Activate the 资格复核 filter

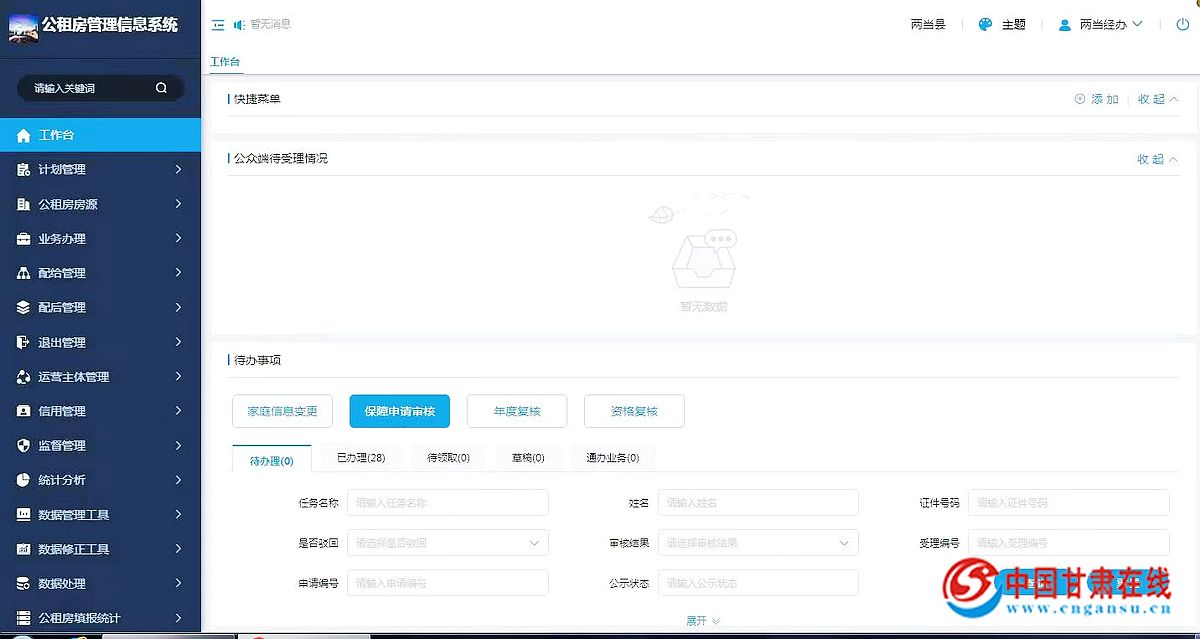(634, 410)
